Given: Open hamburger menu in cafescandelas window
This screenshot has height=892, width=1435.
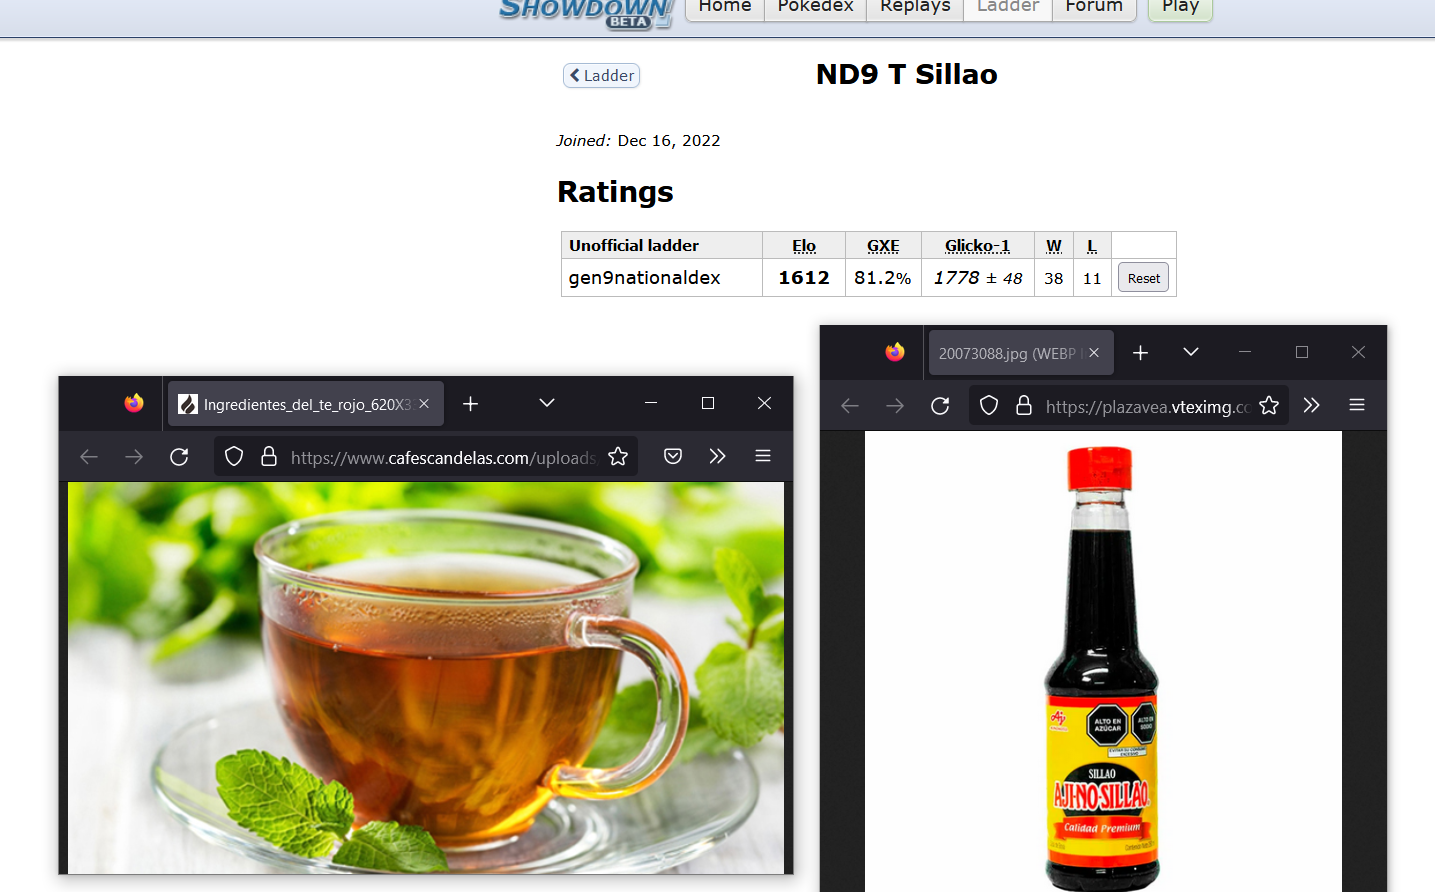Looking at the screenshot, I should point(763,457).
